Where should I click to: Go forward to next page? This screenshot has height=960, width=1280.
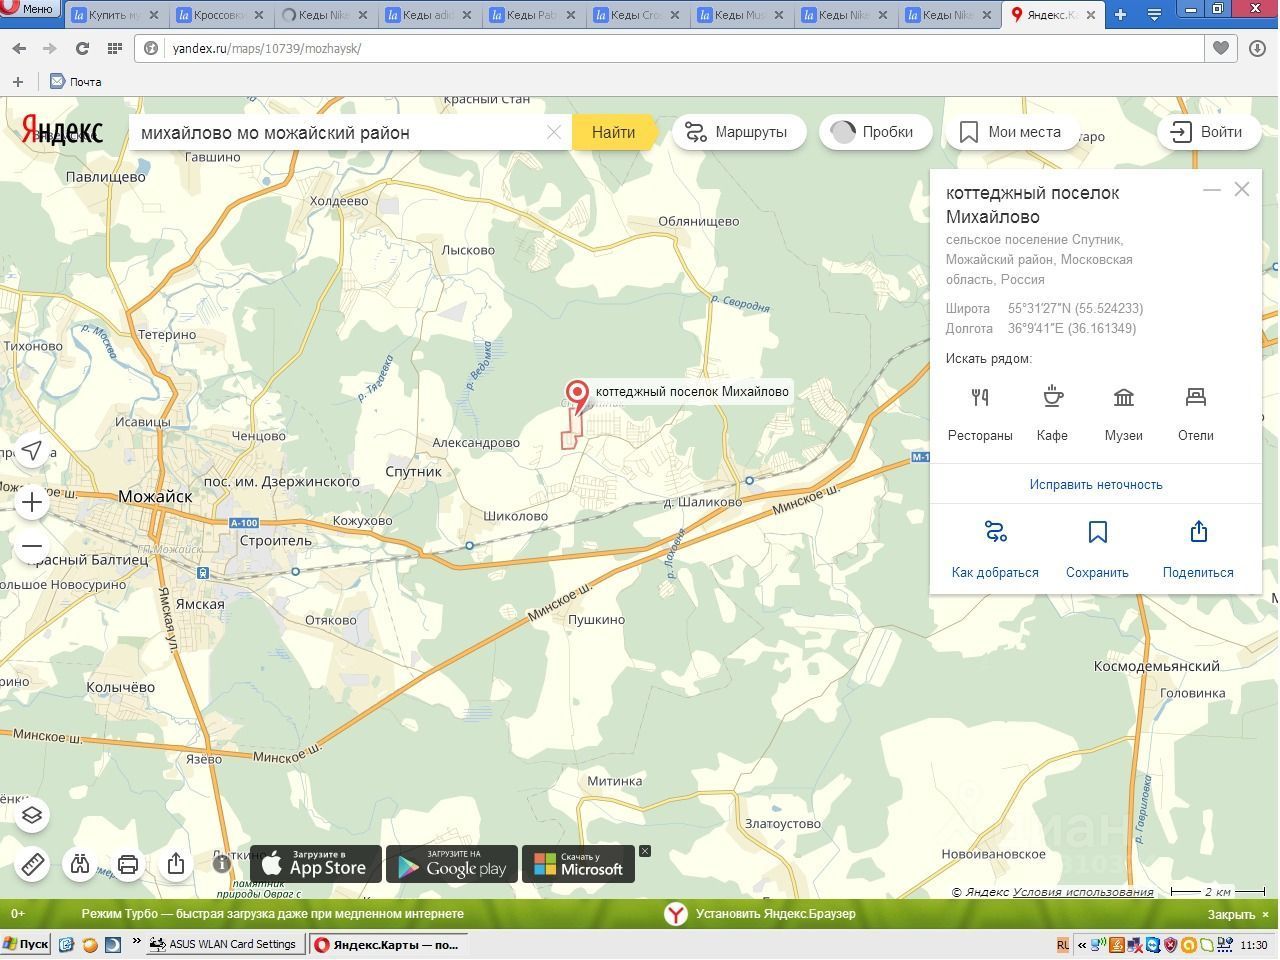pos(50,48)
